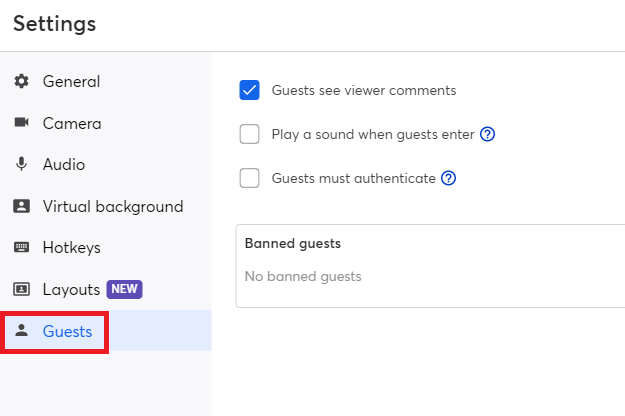Click help icon beside Guests must authenticate
This screenshot has width=625, height=416.
click(449, 179)
